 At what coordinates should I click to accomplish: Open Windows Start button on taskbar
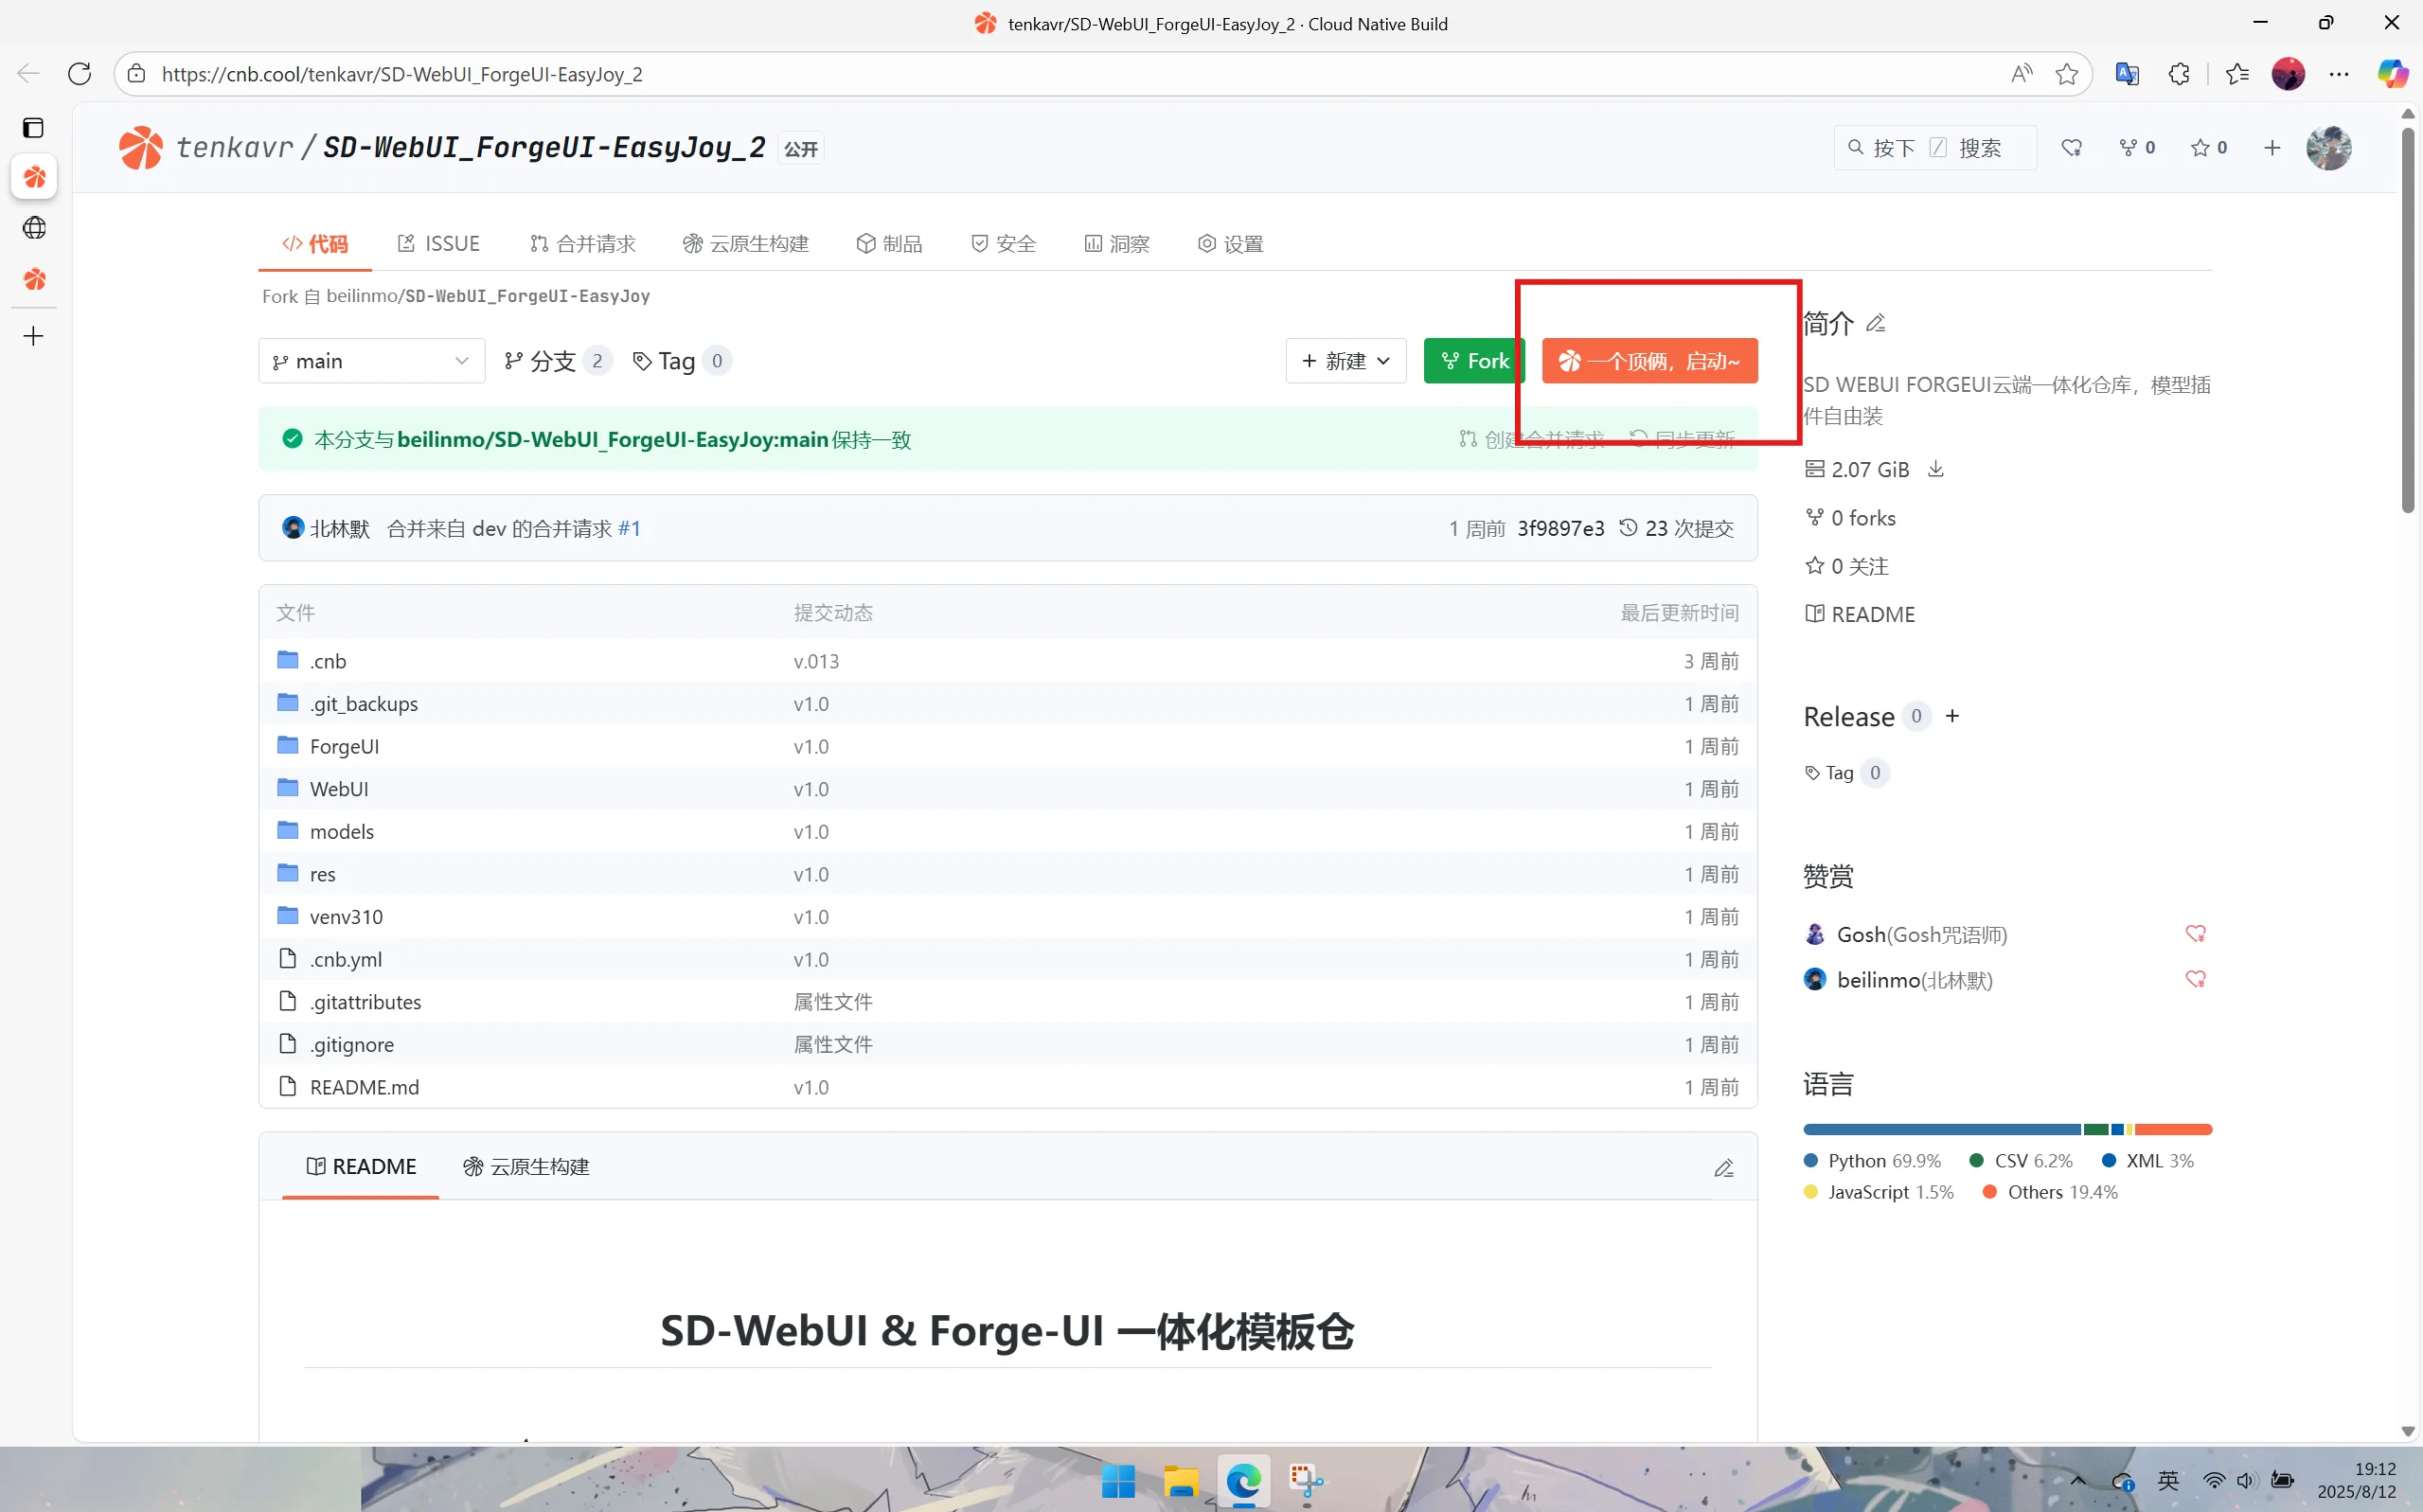[1118, 1481]
